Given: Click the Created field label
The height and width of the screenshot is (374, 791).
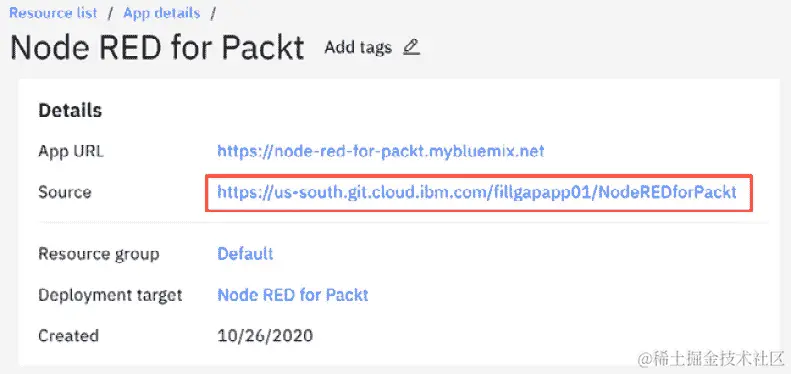Looking at the screenshot, I should (68, 336).
